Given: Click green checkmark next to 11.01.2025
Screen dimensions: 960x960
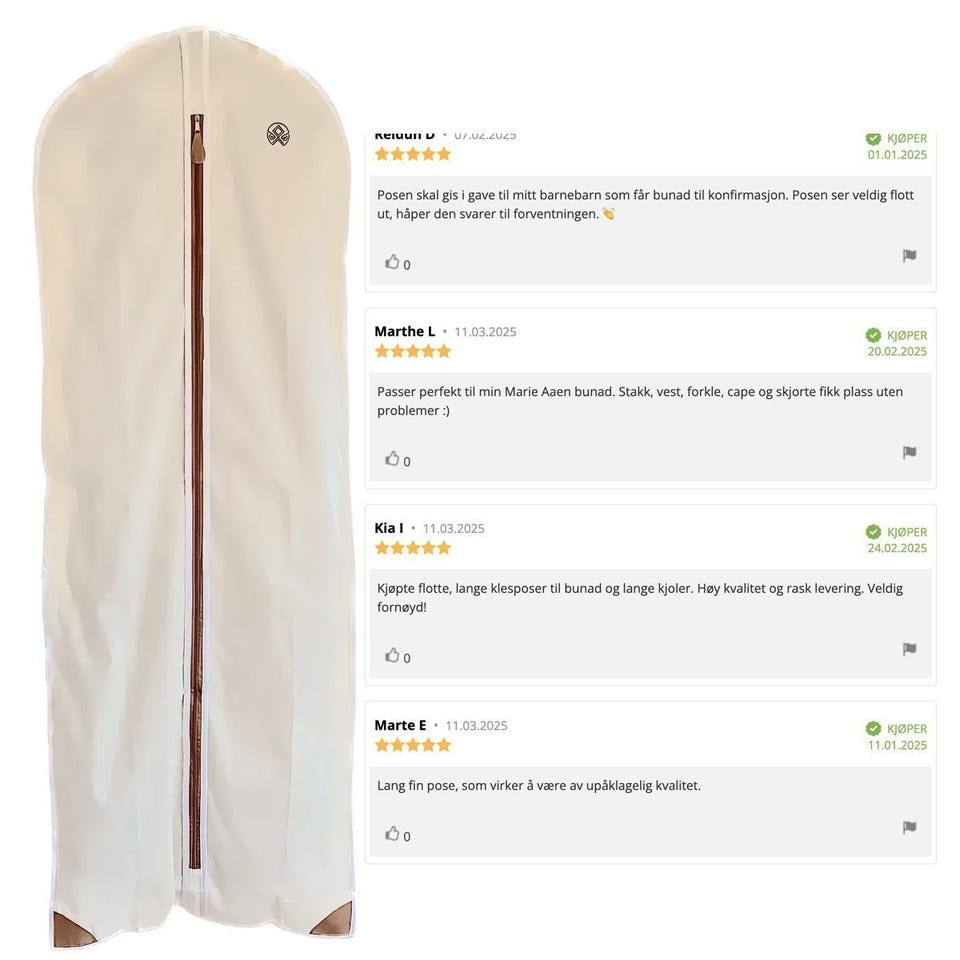Looking at the screenshot, I should [x=873, y=729].
